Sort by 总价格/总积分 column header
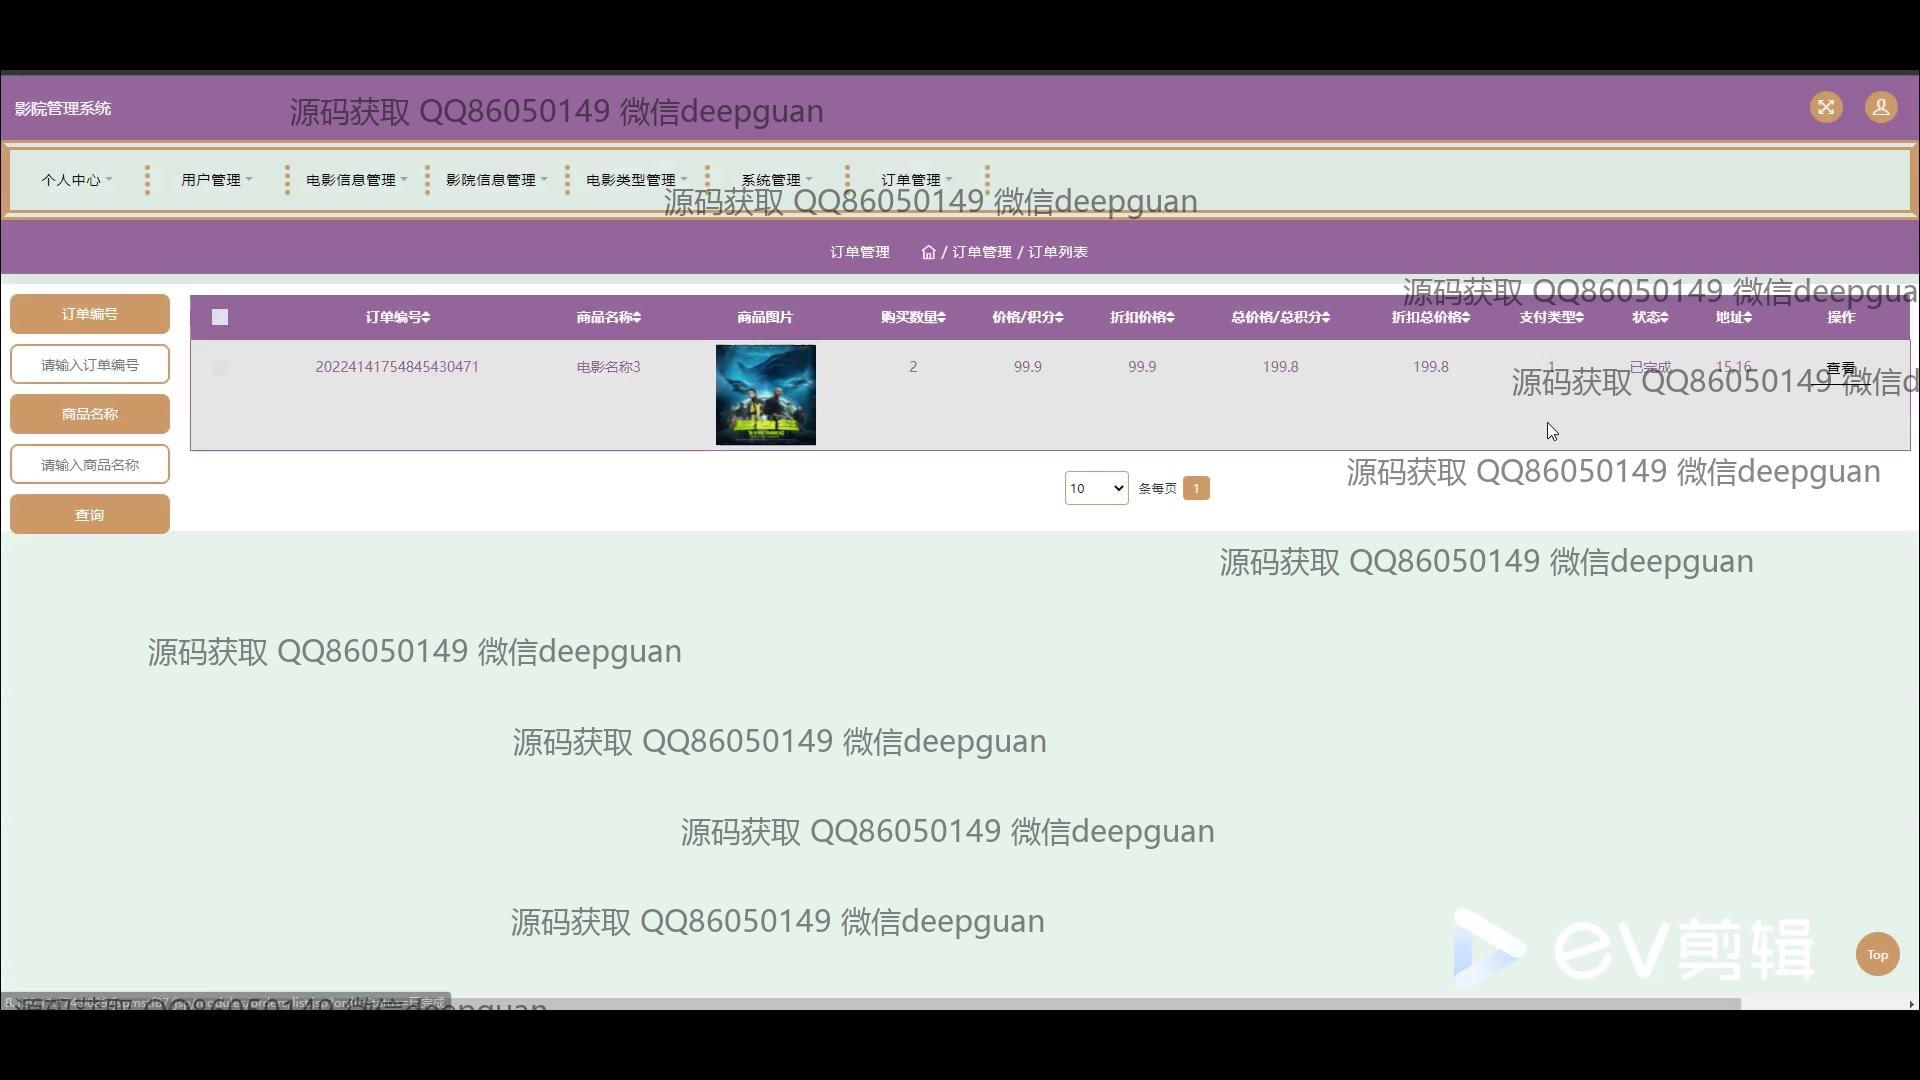1920x1080 pixels. (x=1280, y=317)
